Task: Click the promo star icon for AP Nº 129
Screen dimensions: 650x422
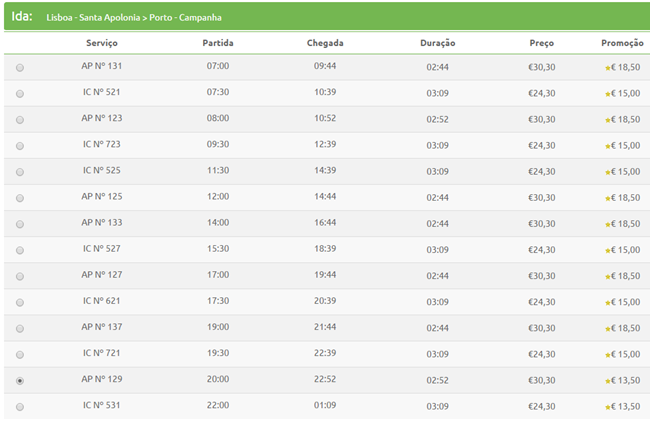Action: point(608,381)
